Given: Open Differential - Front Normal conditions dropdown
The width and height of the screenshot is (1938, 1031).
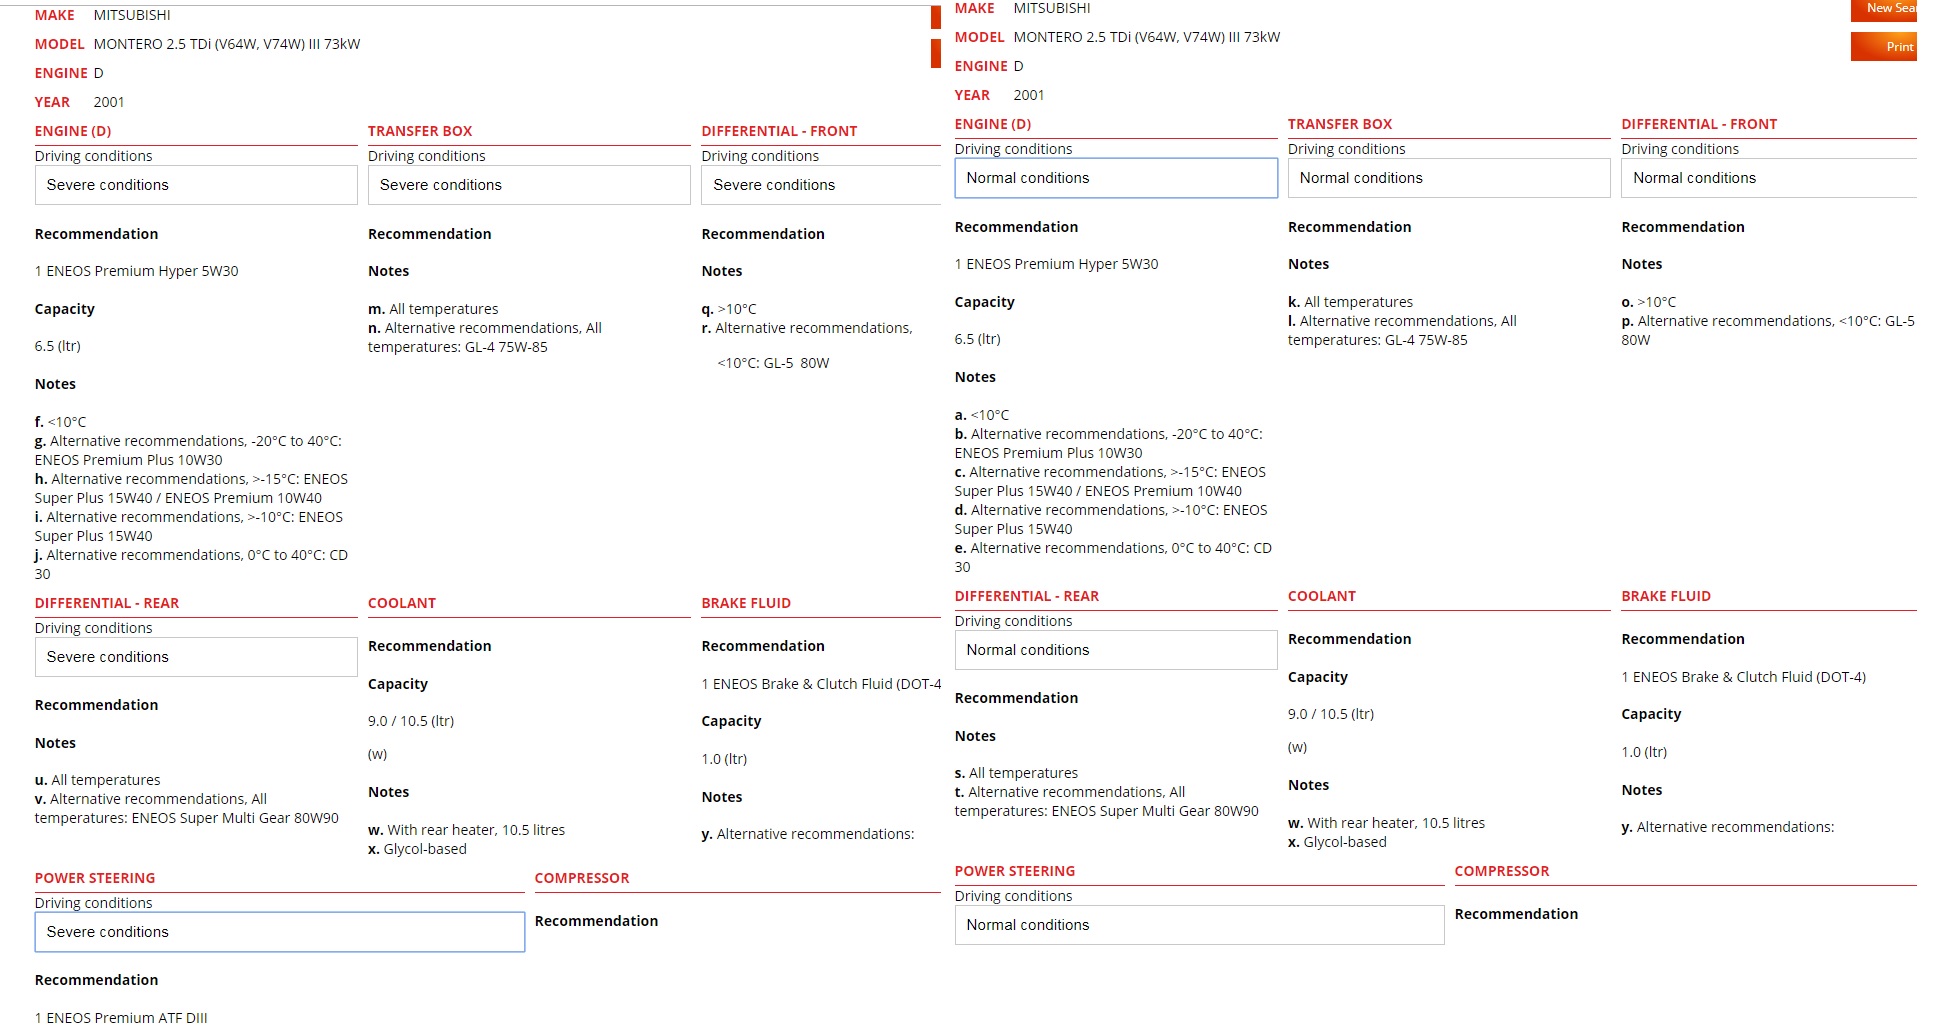Looking at the screenshot, I should click(1768, 178).
